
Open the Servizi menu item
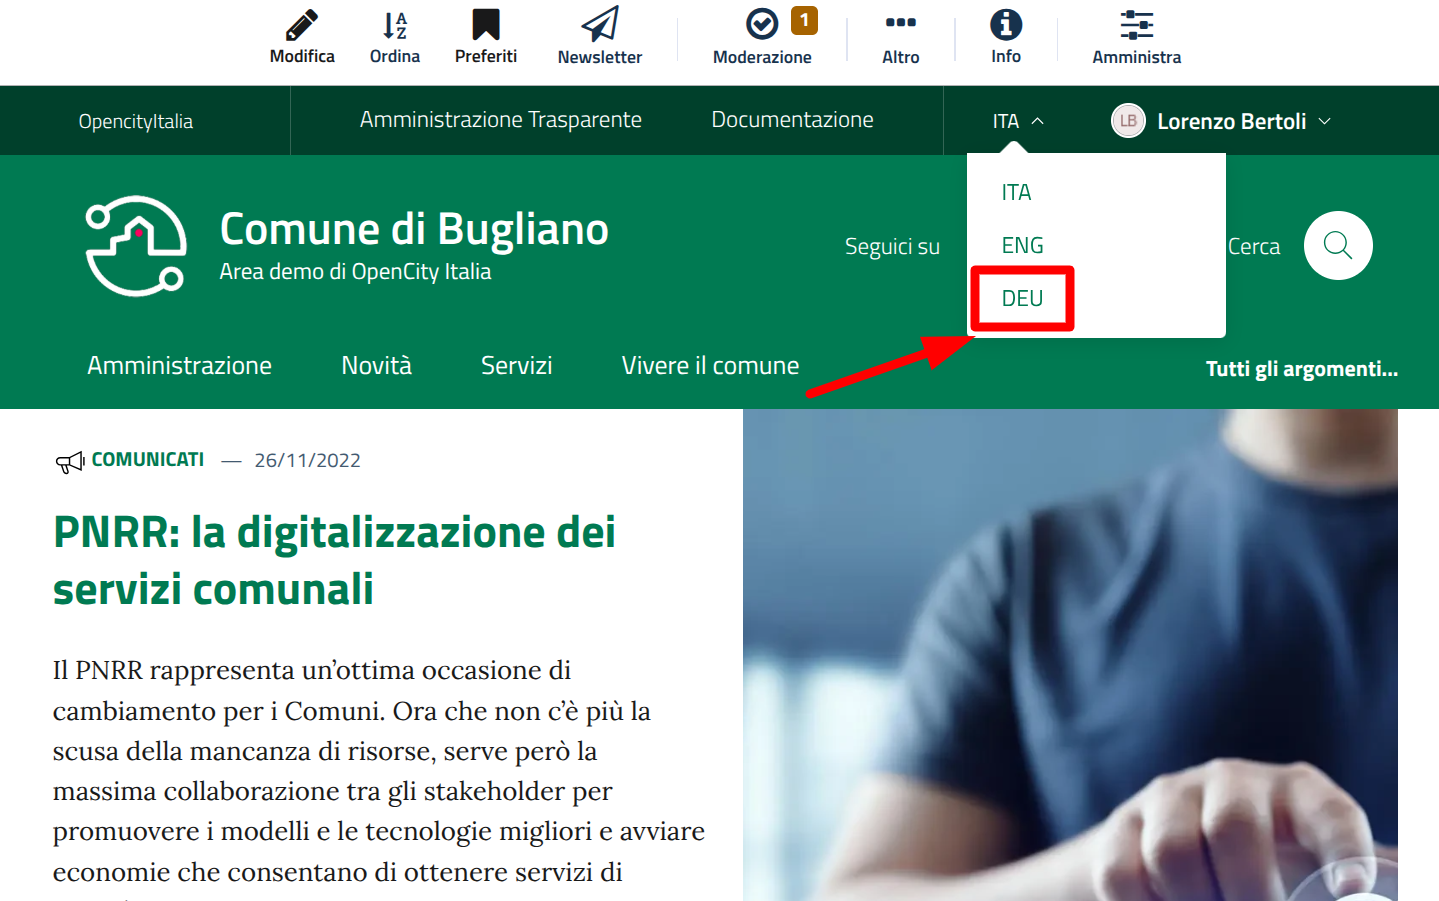pyautogui.click(x=516, y=366)
